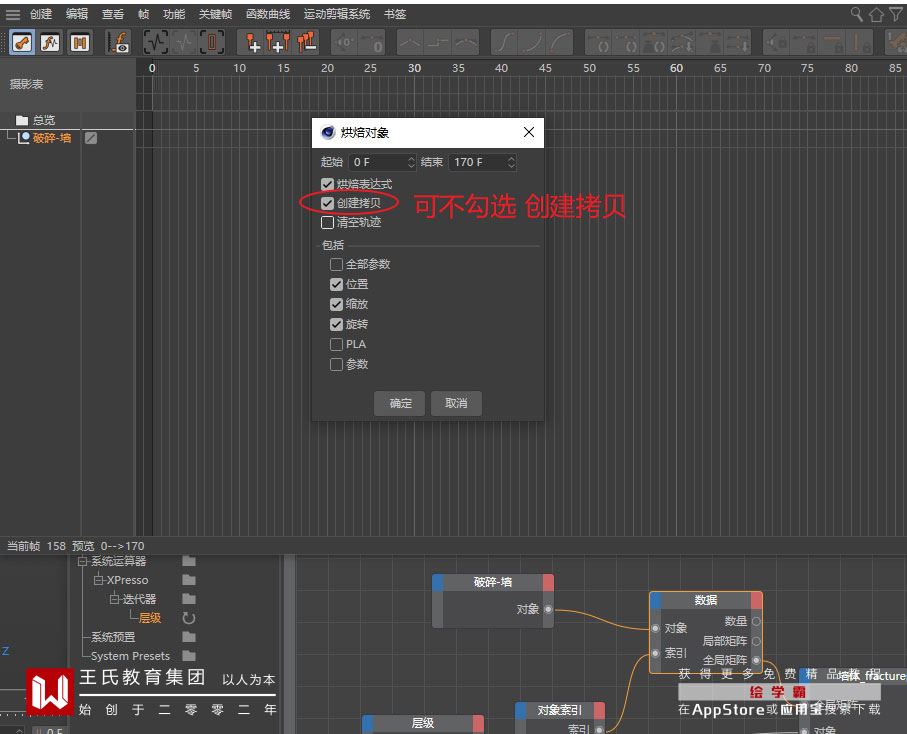Toggle 缩放 checkbox
This screenshot has width=907, height=734.
click(336, 304)
